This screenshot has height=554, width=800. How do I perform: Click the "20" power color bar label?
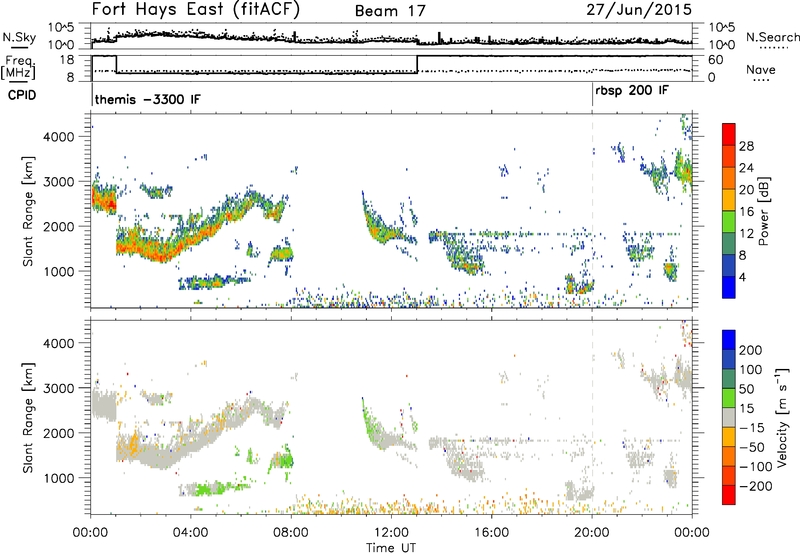tap(746, 190)
